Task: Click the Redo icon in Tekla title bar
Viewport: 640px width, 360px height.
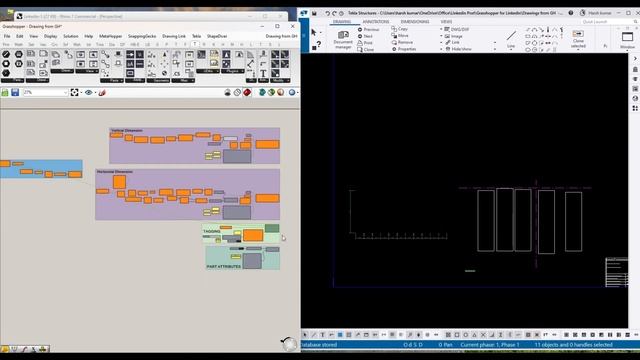Action: click(334, 13)
